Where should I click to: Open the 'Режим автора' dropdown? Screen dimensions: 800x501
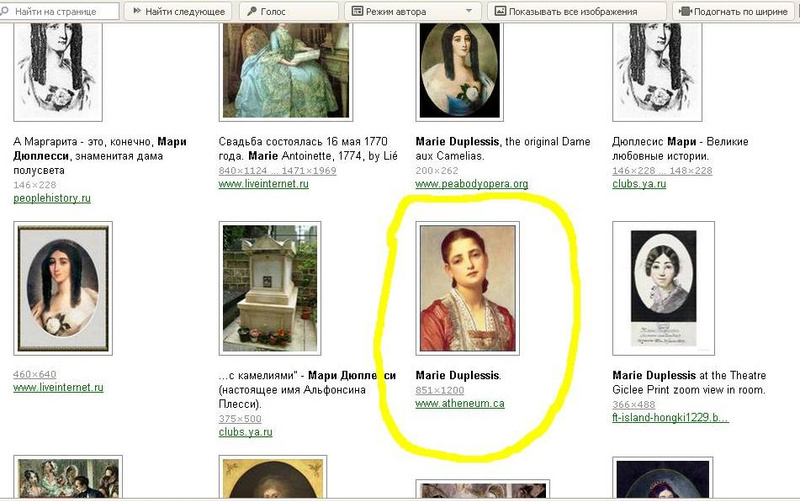pos(413,11)
